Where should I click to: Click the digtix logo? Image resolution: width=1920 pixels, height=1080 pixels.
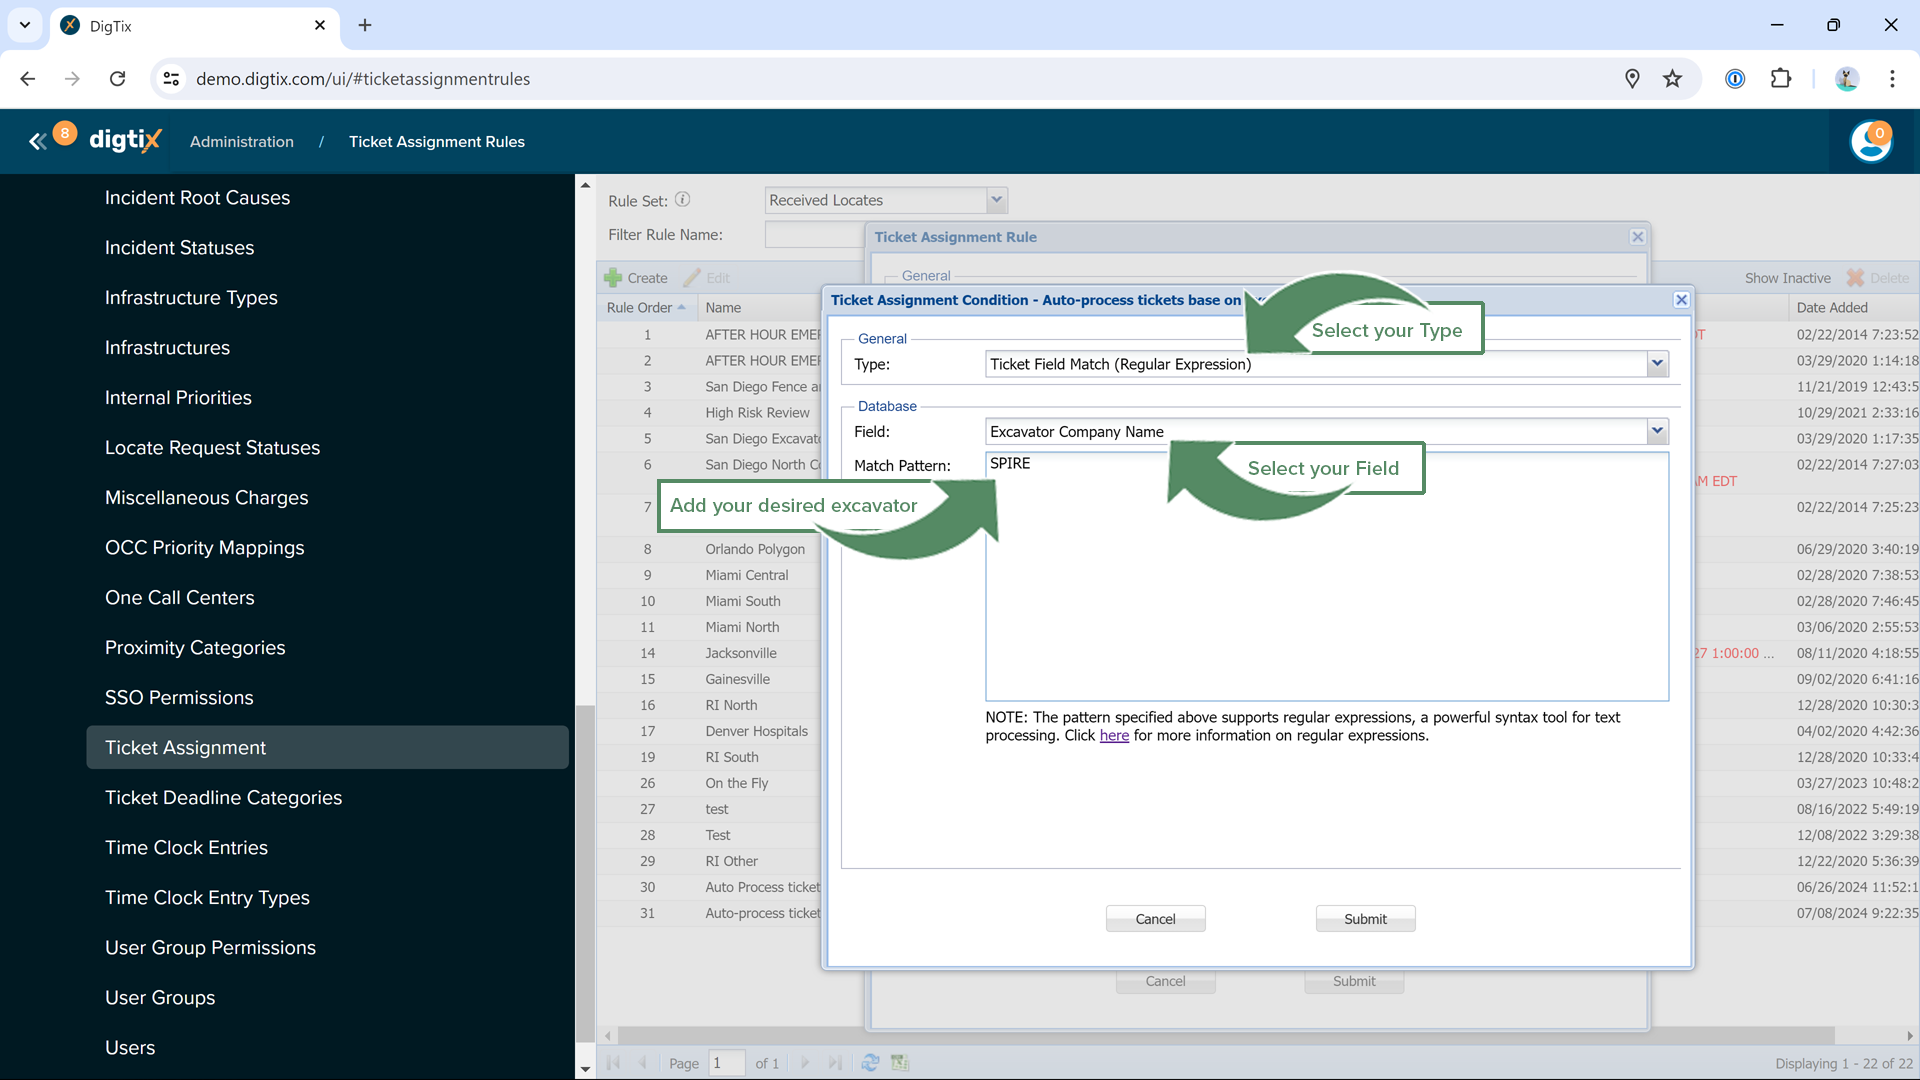(125, 140)
